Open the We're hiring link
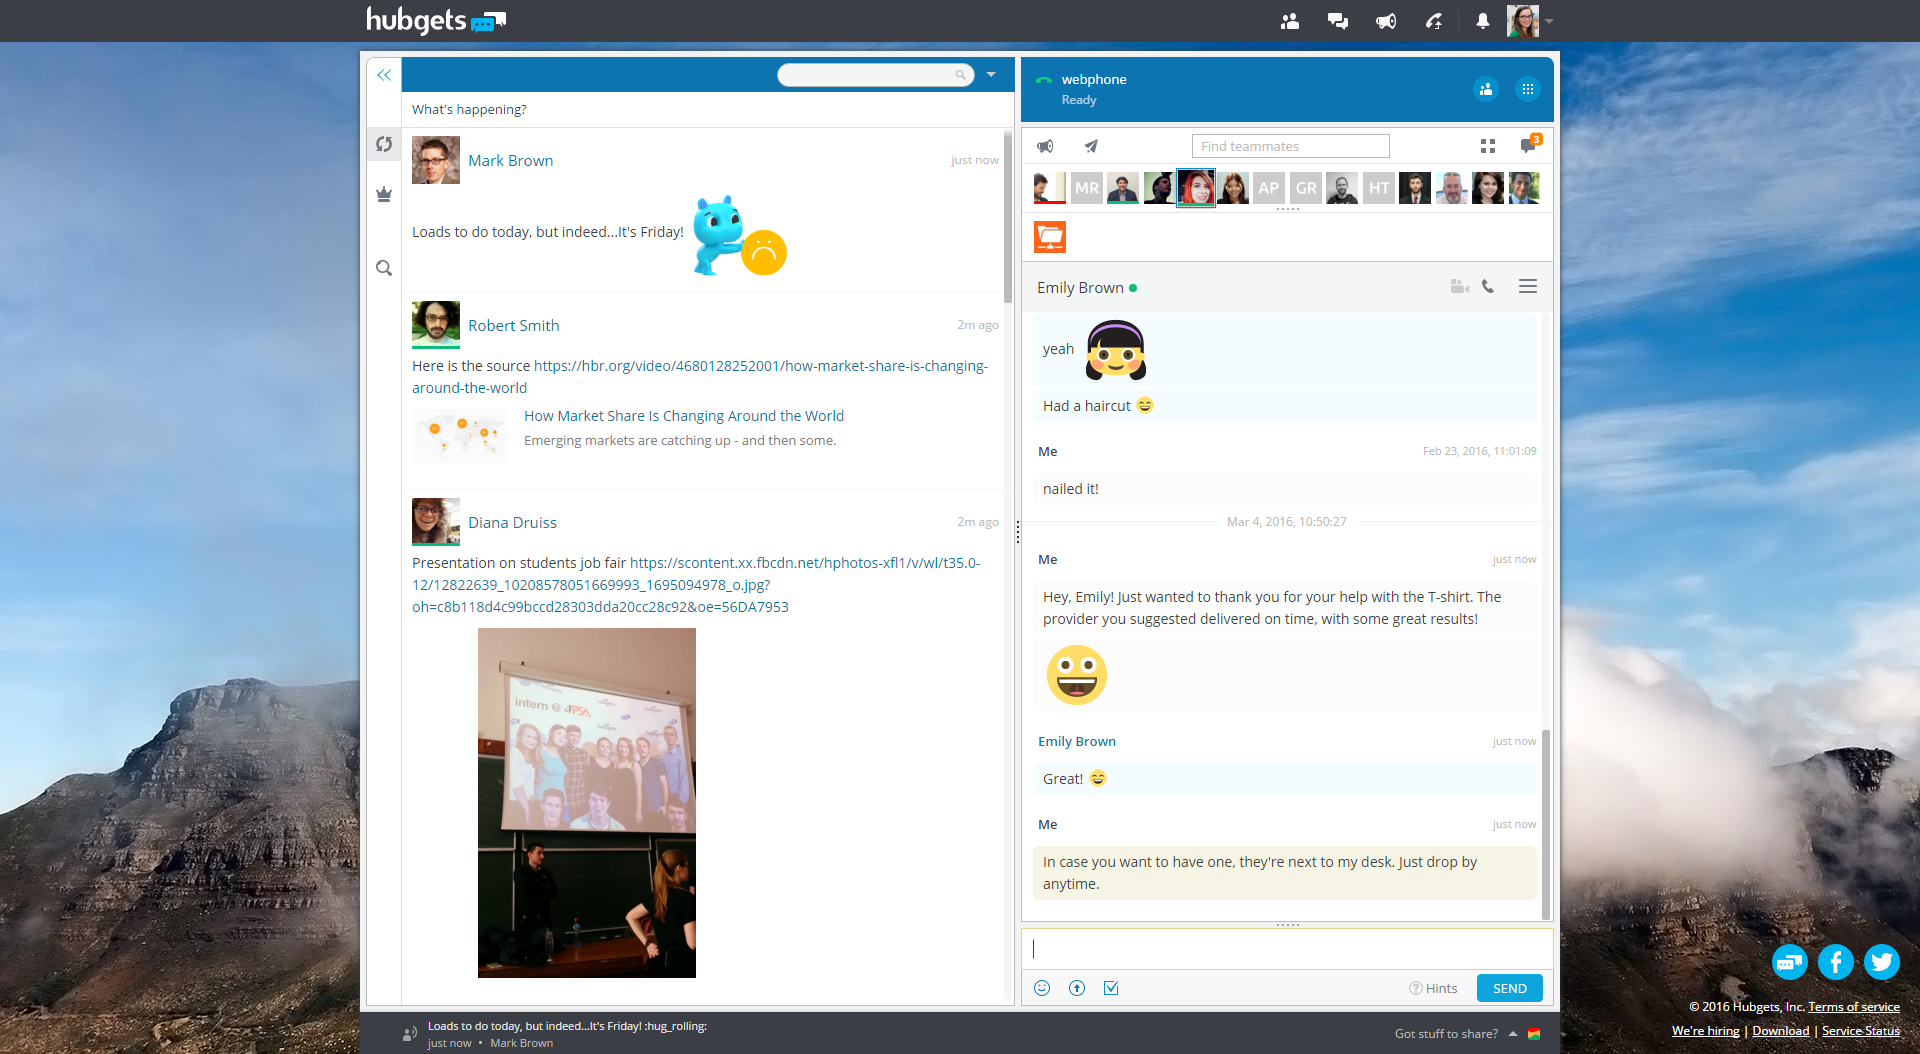Viewport: 1920px width, 1054px height. click(1706, 1031)
